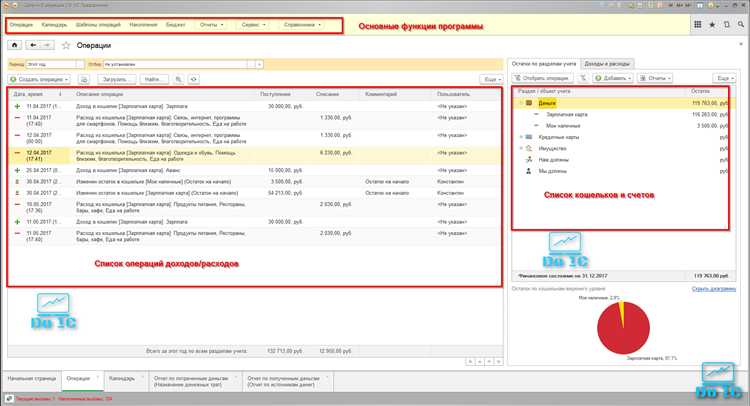Open the Отчеты dropdown in right panel

[655, 78]
